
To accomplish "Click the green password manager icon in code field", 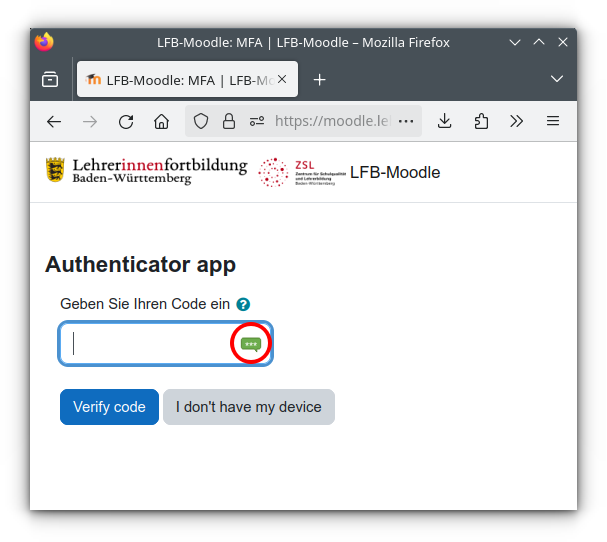I will 251,344.
